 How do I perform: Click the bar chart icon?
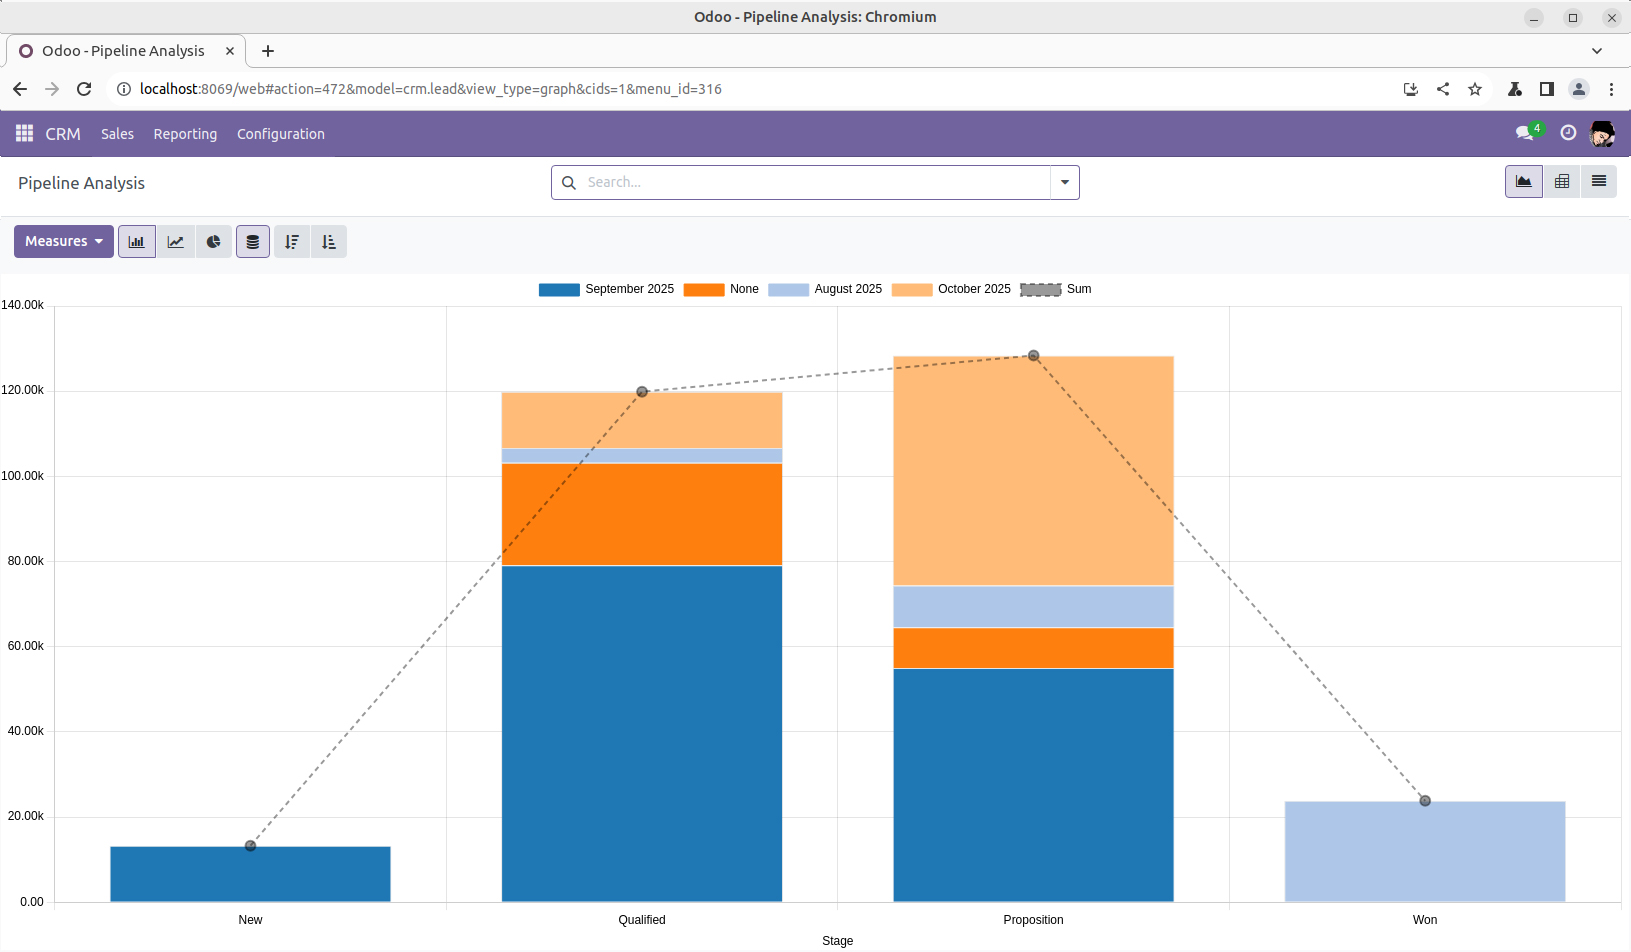pos(137,242)
